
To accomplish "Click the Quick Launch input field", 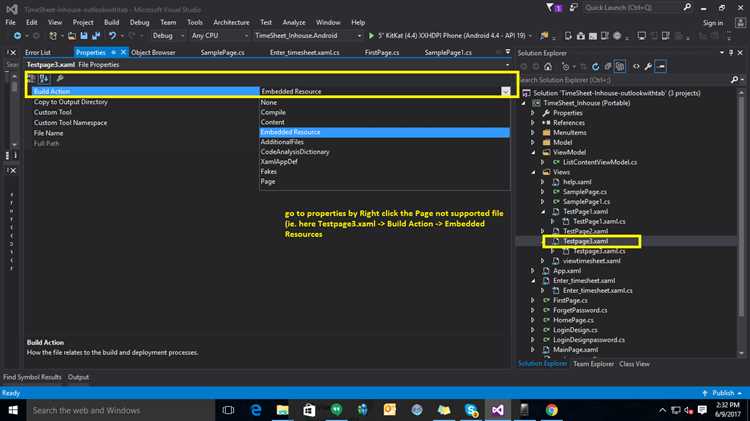I will point(631,8).
